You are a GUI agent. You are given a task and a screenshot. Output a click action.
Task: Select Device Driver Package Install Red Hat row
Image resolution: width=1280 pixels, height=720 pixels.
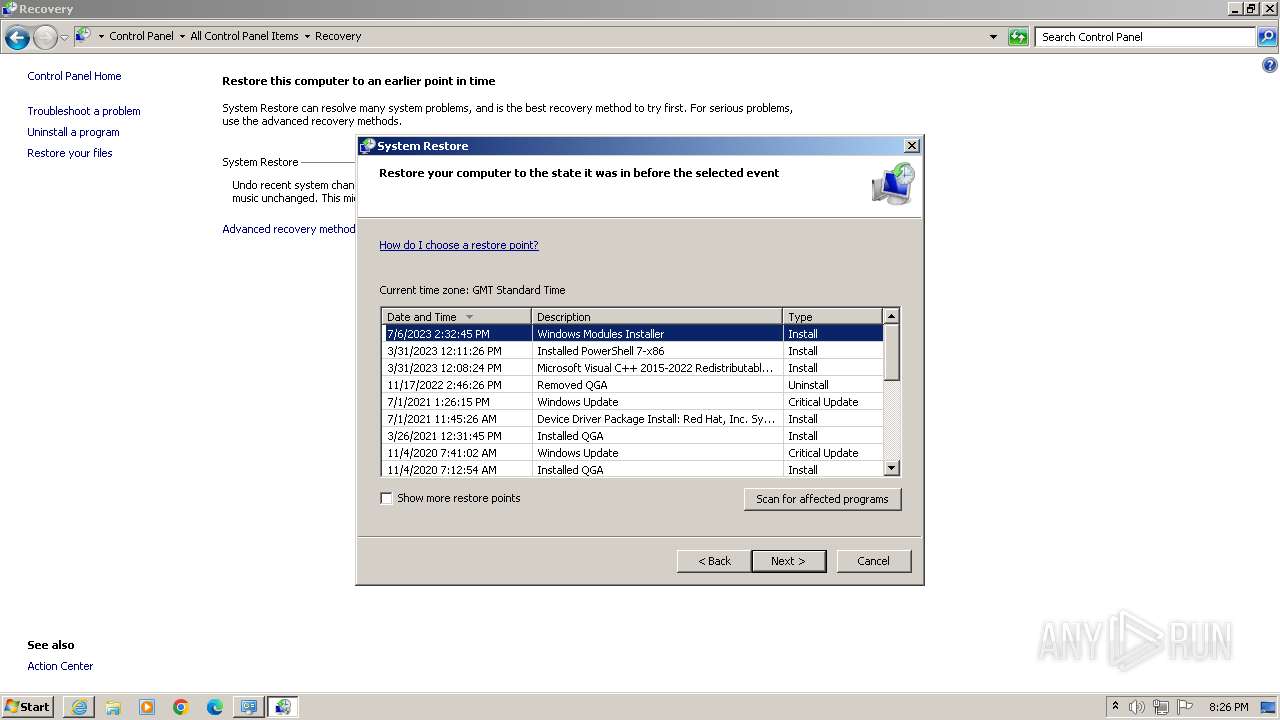pyautogui.click(x=633, y=419)
